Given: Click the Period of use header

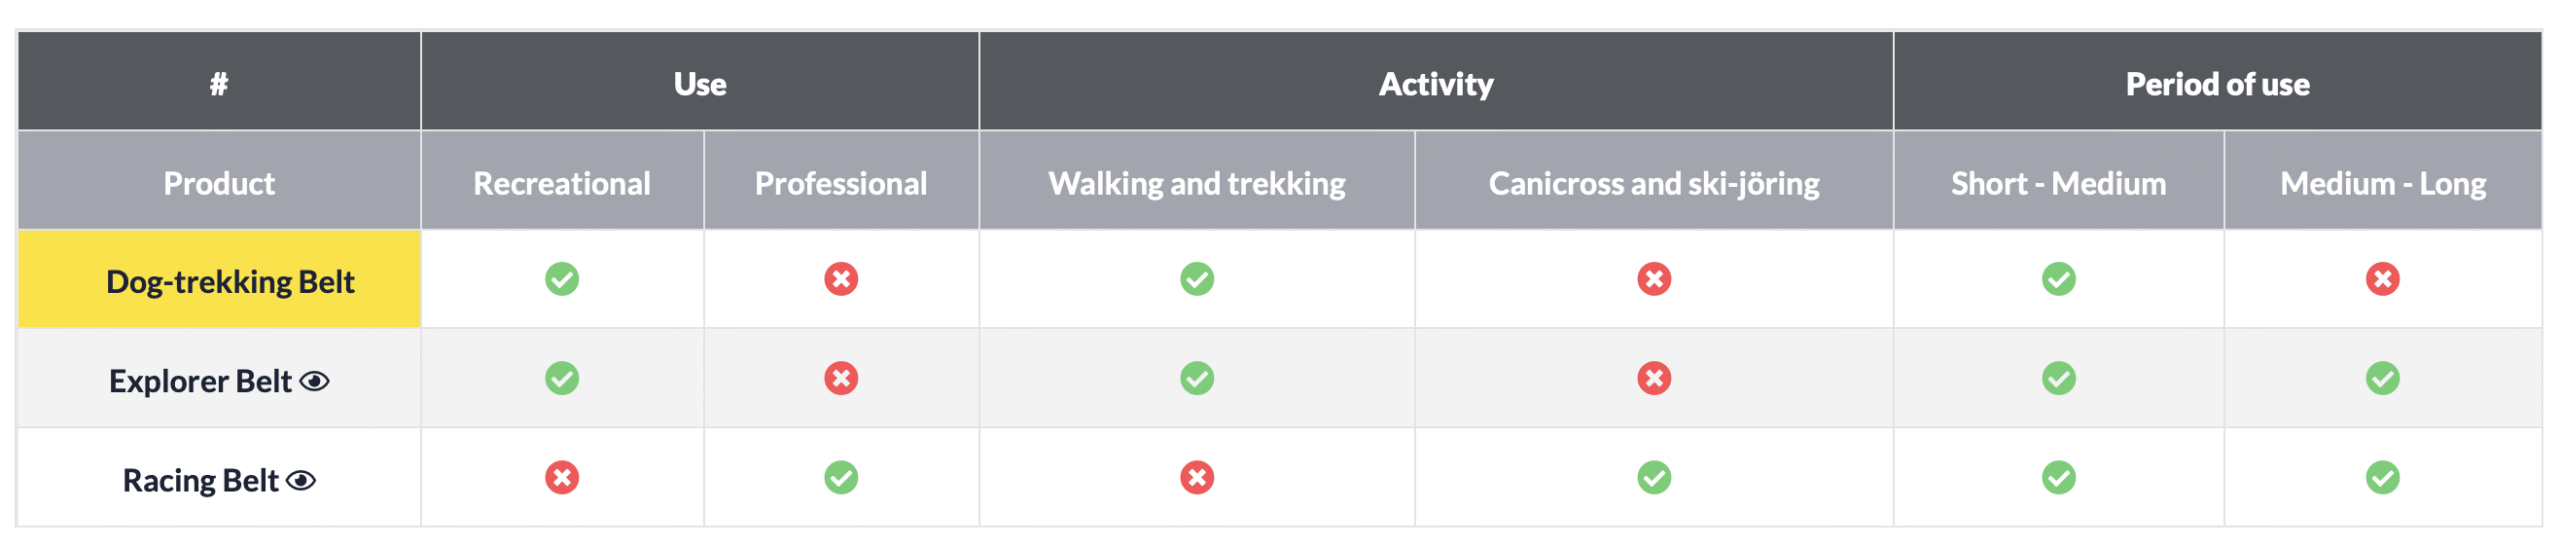Looking at the screenshot, I should pyautogui.click(x=2217, y=84).
